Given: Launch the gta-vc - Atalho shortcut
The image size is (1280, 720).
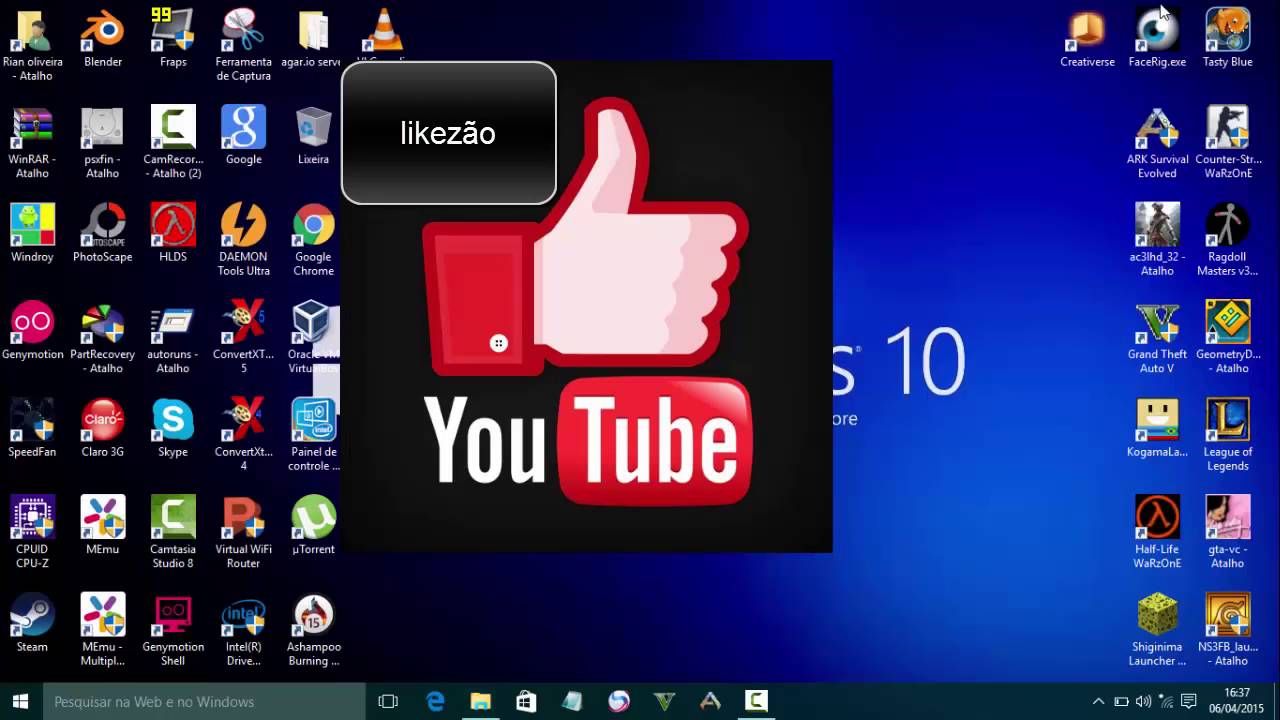Looking at the screenshot, I should [x=1227, y=532].
